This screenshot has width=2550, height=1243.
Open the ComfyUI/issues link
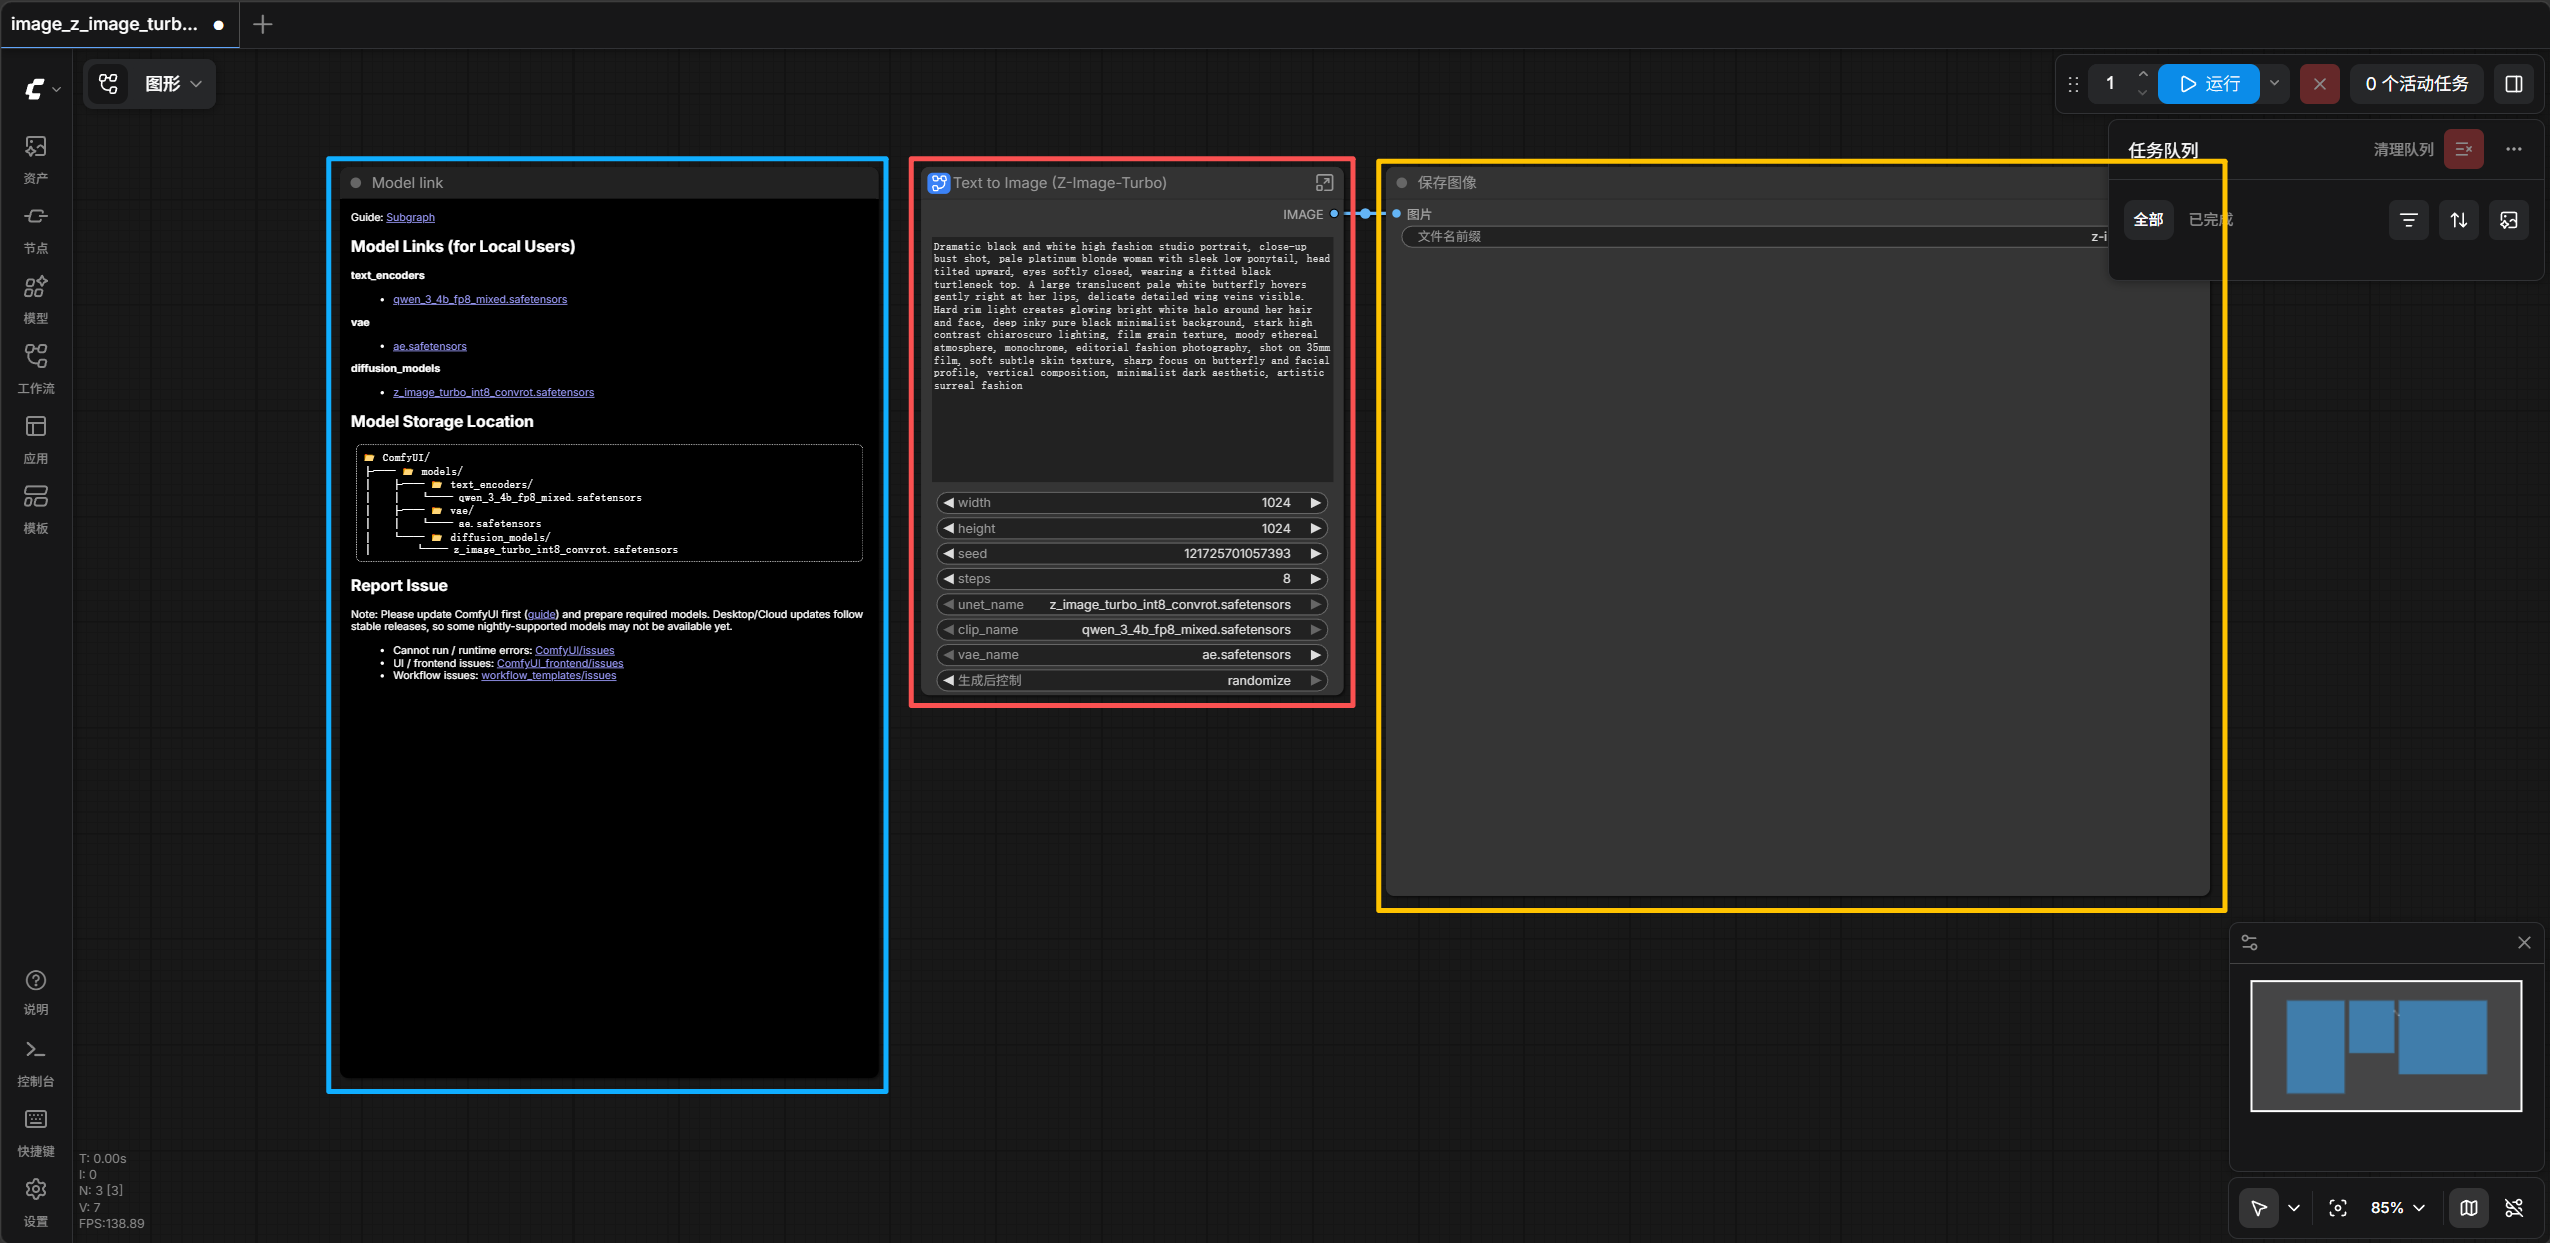coord(575,651)
